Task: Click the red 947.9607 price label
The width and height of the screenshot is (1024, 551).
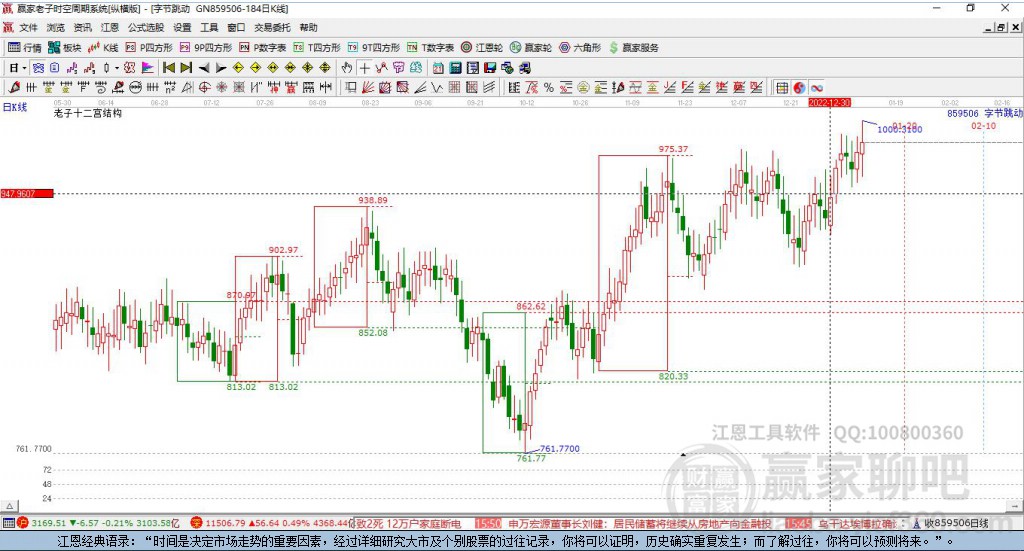Action: 27,194
